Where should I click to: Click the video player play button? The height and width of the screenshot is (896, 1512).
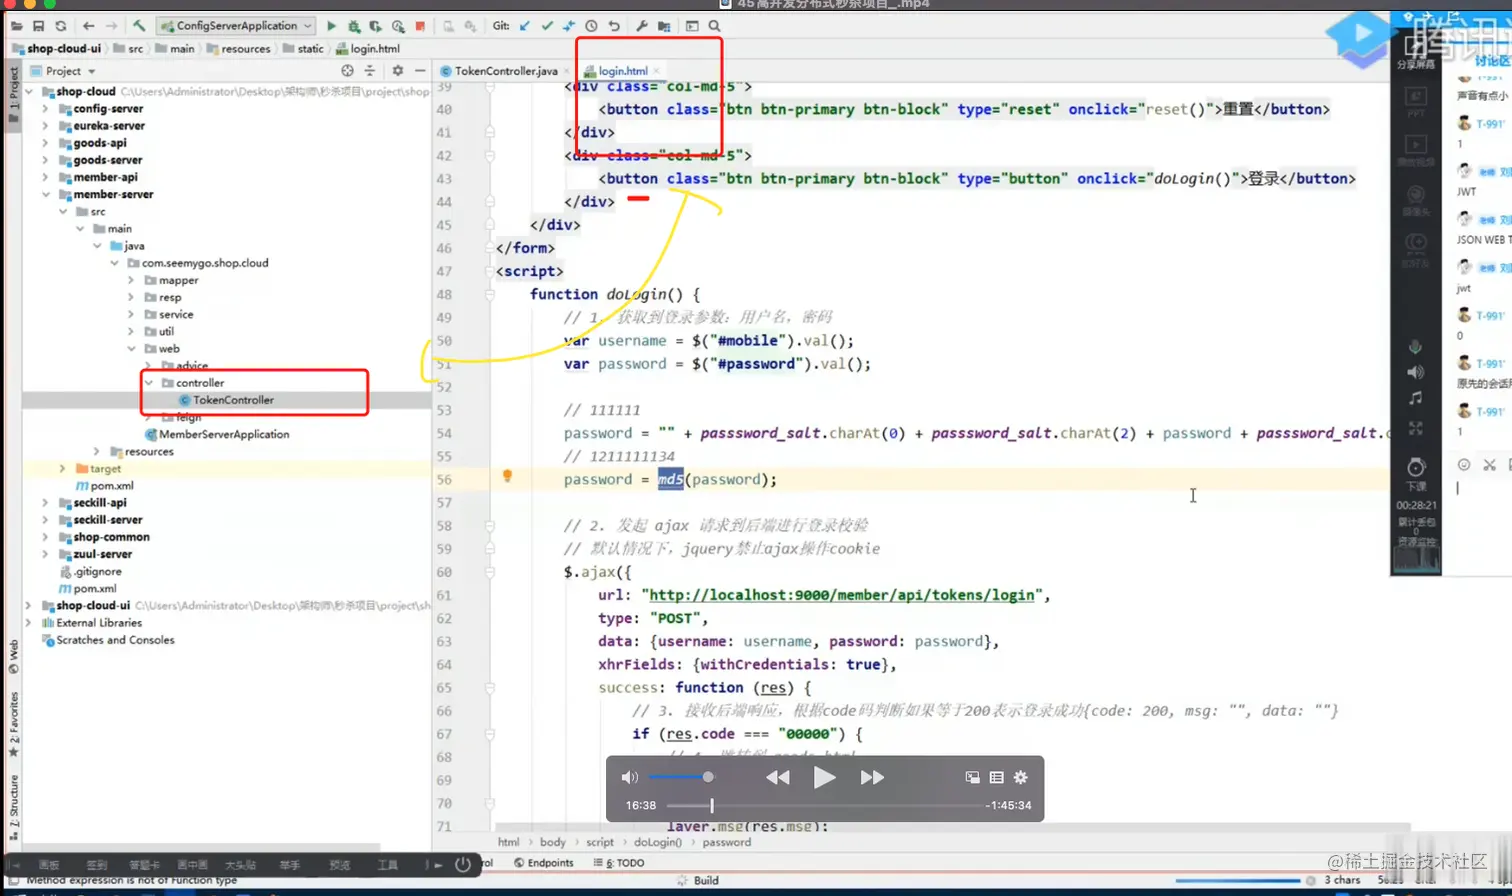pyautogui.click(x=825, y=778)
